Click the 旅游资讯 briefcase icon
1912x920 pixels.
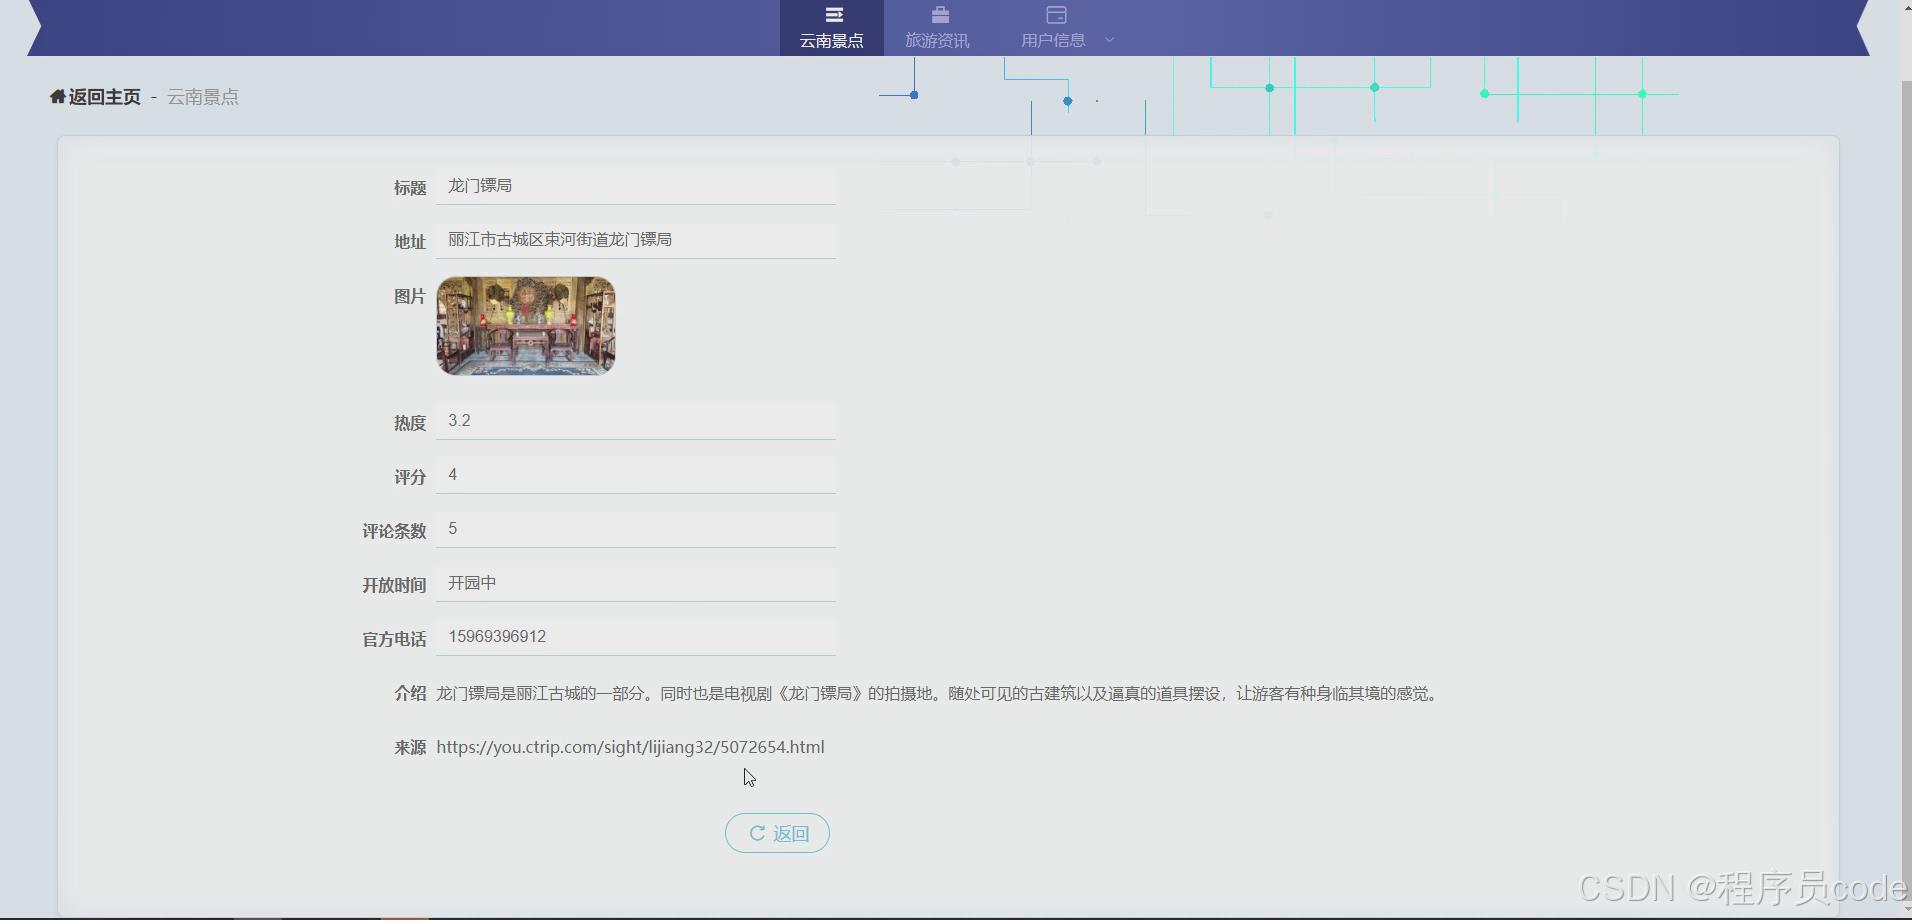(x=938, y=15)
